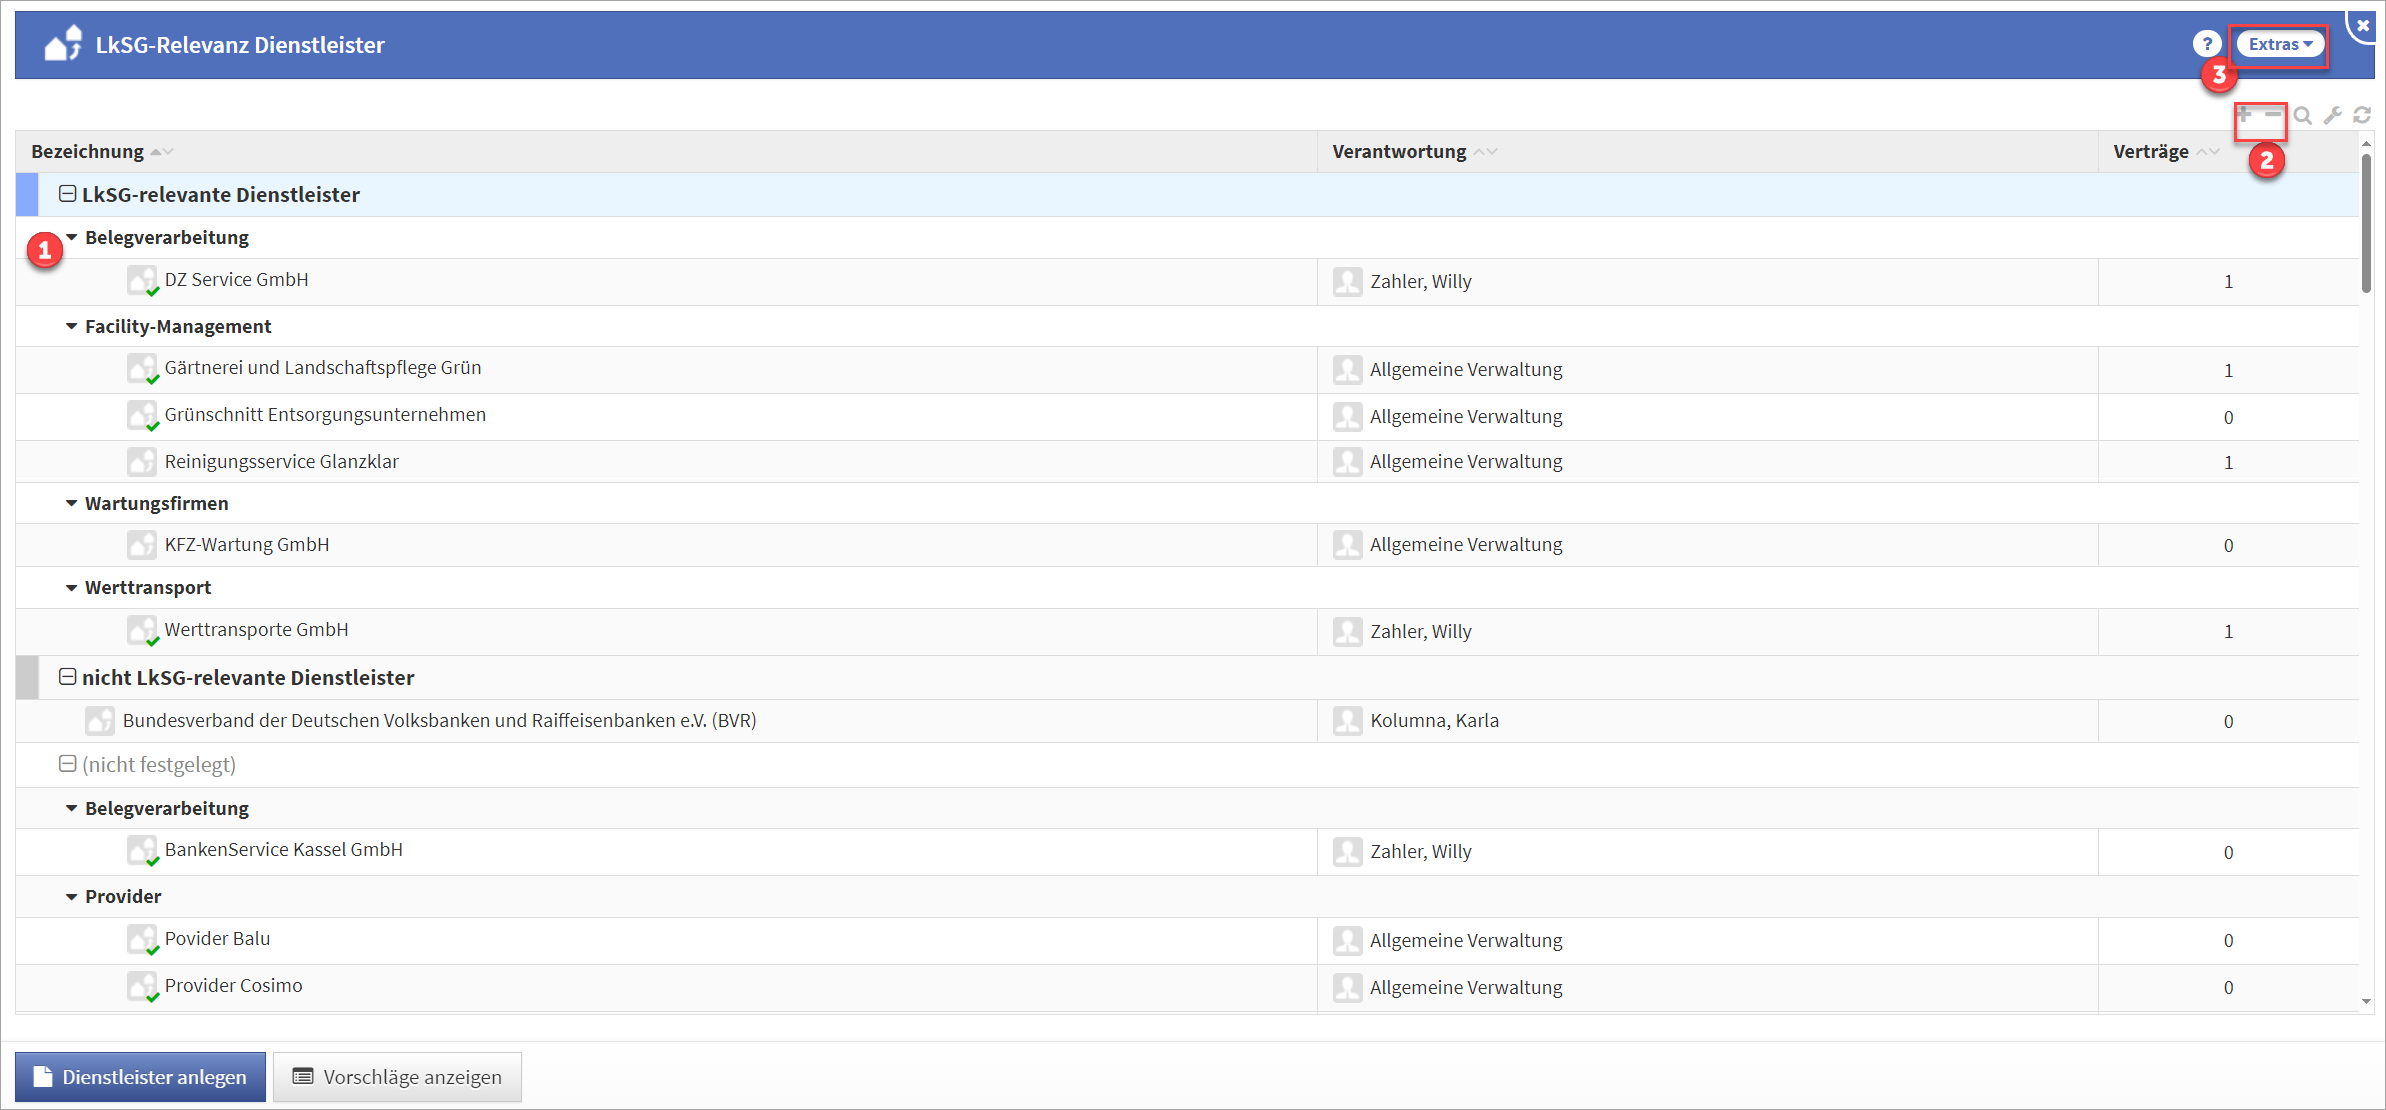Open the table search magnifier icon
The image size is (2386, 1110).
point(2303,116)
